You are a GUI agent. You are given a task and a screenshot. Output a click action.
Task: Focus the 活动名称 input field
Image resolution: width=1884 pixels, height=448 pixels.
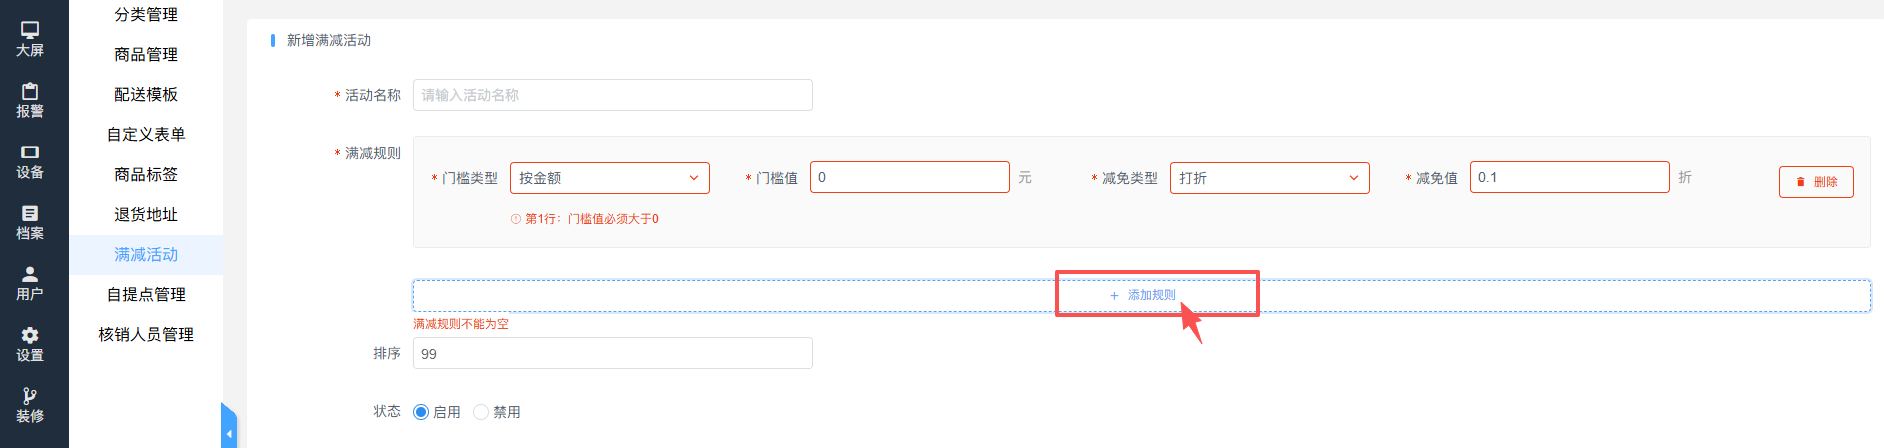pyautogui.click(x=613, y=95)
